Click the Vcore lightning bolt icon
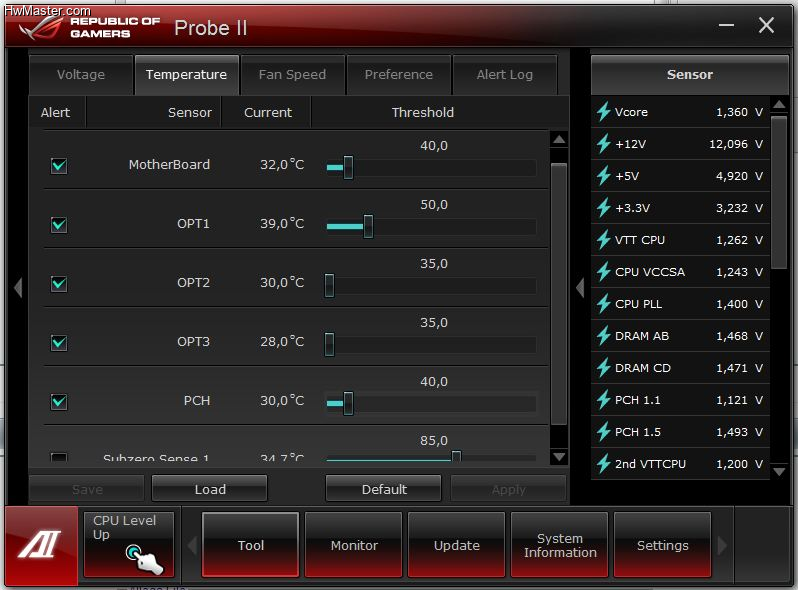The width and height of the screenshot is (798, 590). (604, 111)
